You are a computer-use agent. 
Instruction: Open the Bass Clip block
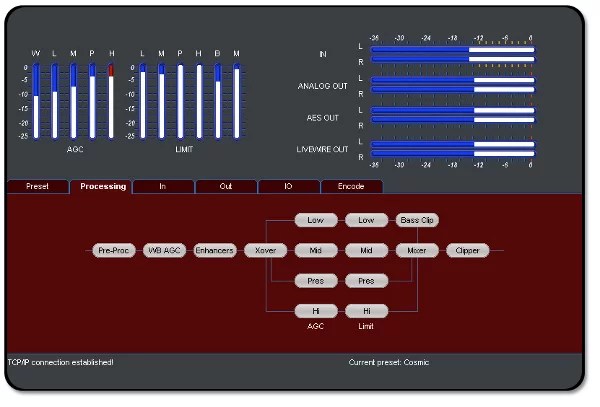pyautogui.click(x=417, y=219)
